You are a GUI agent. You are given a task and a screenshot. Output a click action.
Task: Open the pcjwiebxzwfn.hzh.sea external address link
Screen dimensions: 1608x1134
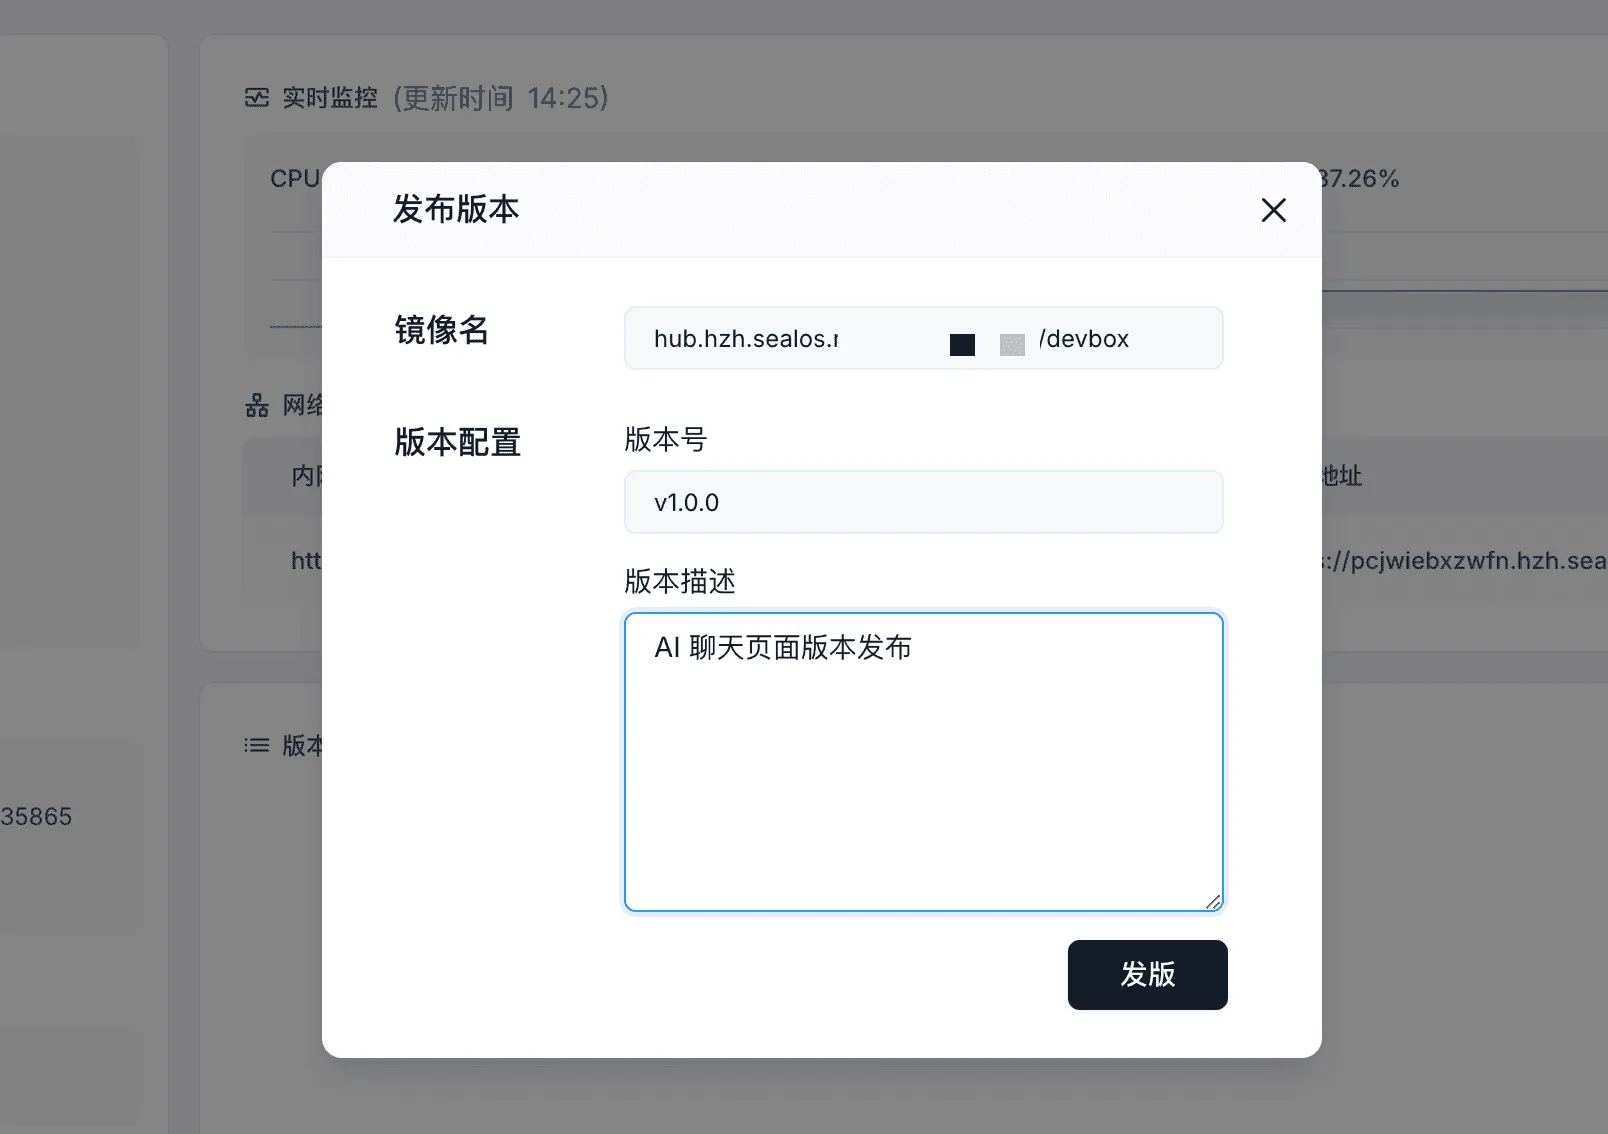pos(1465,561)
